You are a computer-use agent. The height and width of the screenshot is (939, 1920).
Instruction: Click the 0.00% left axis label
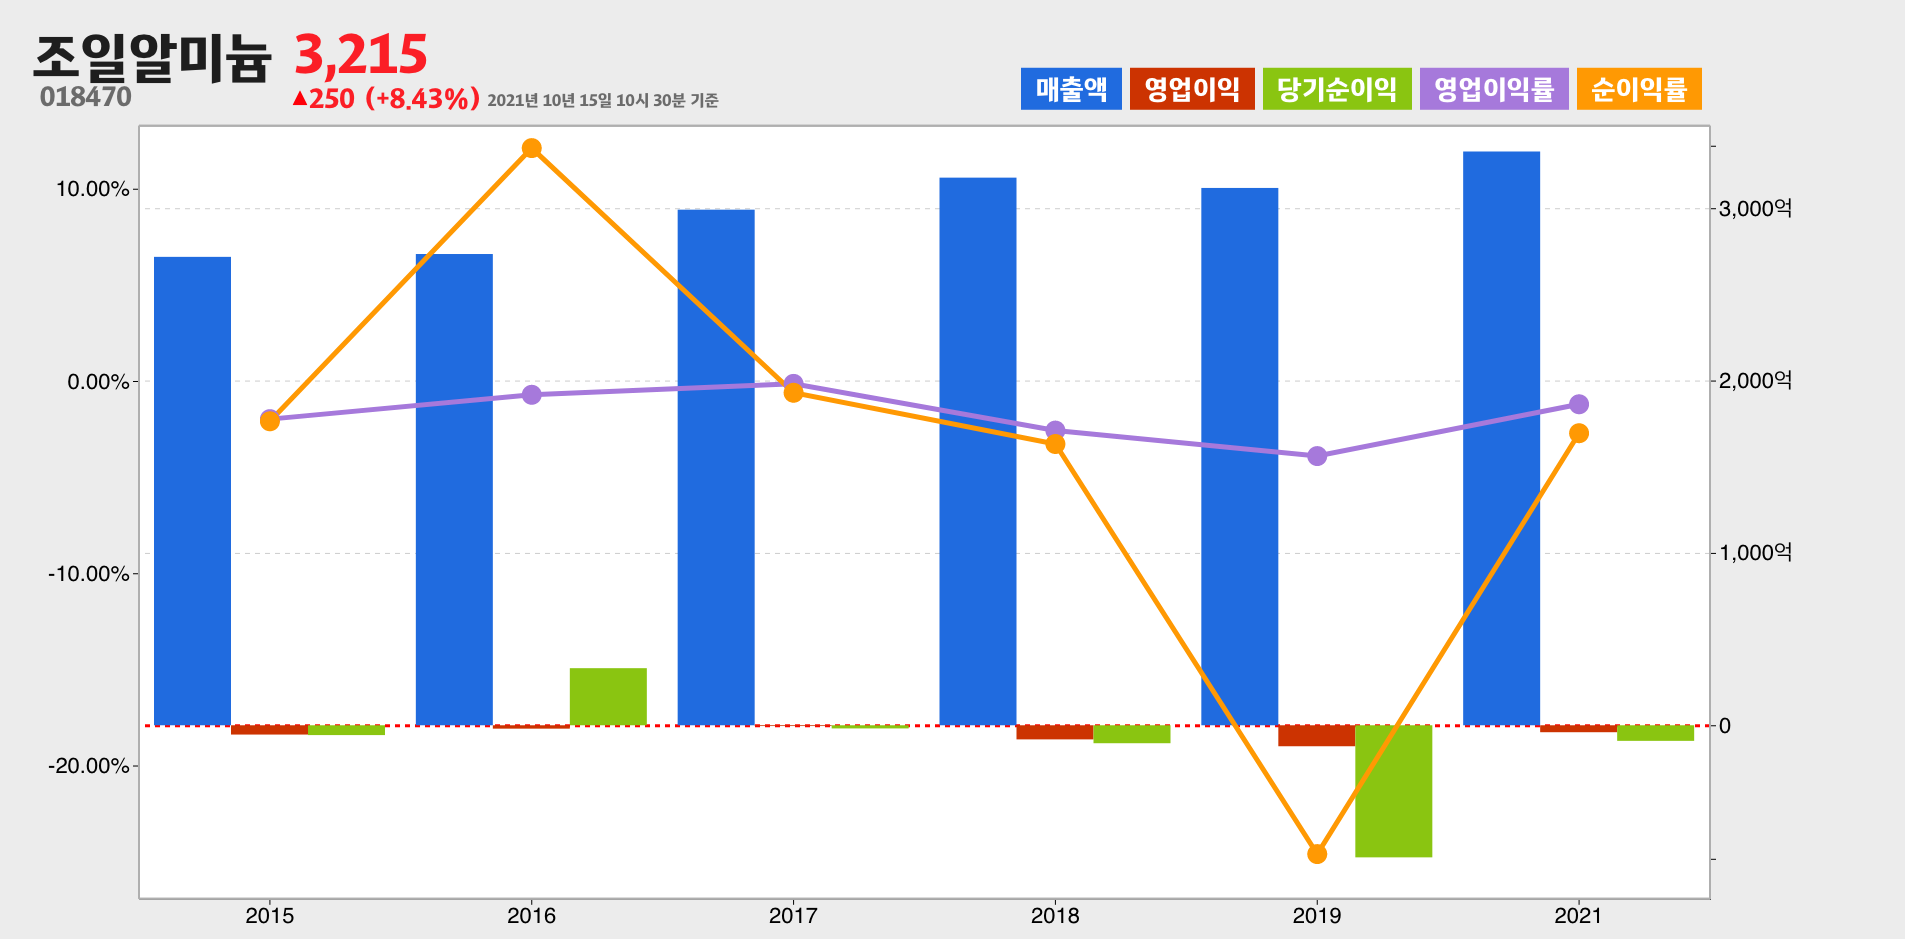98,382
